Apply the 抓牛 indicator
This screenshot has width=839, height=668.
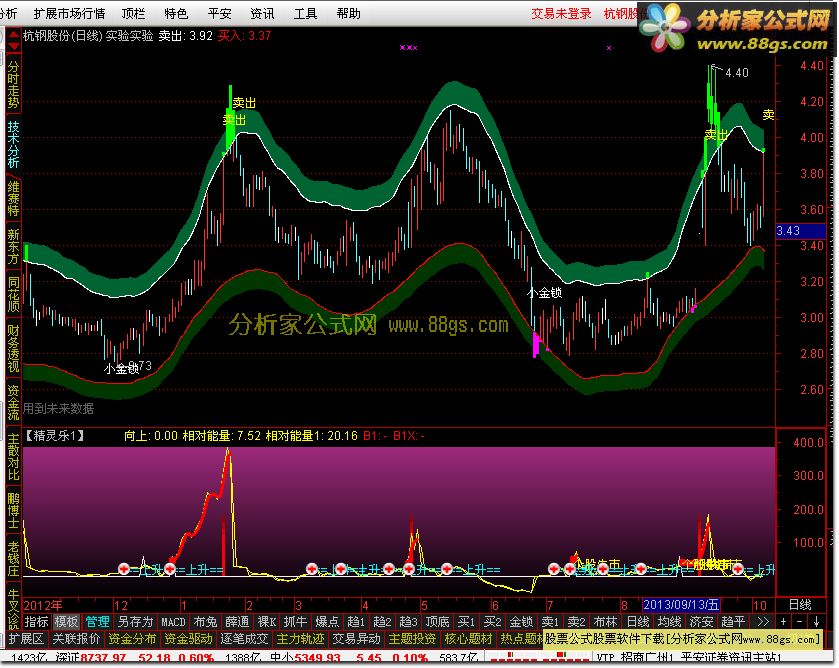click(295, 621)
